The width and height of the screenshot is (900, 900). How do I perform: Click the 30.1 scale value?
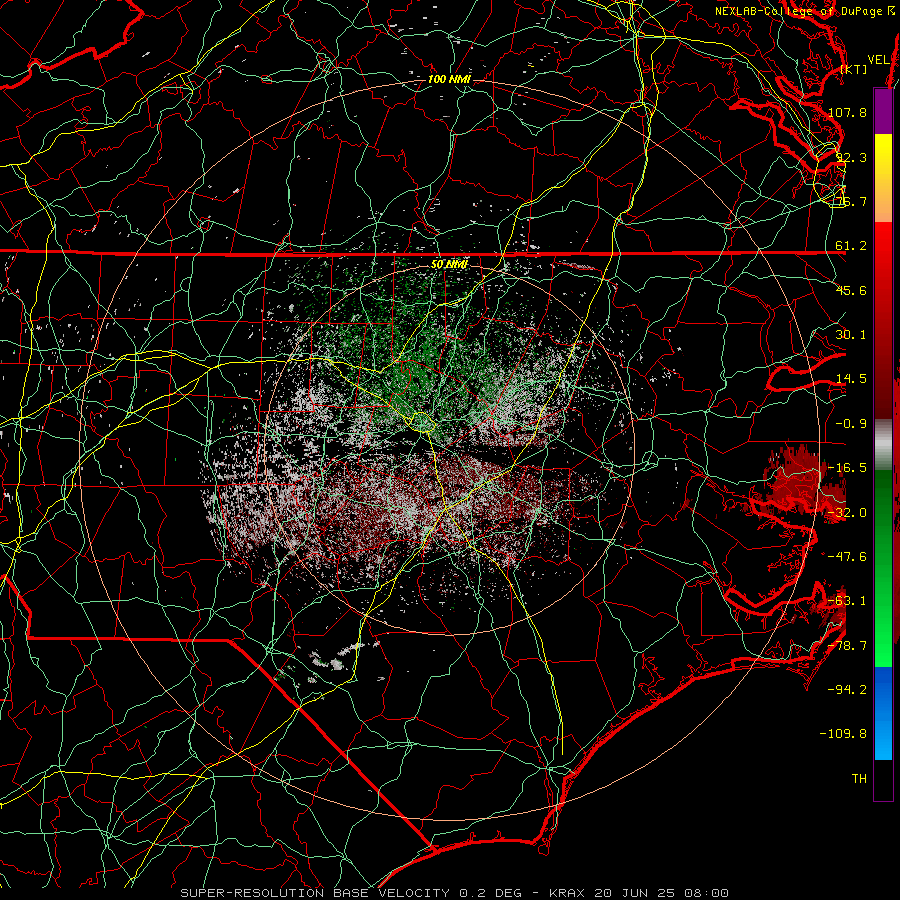coord(851,335)
